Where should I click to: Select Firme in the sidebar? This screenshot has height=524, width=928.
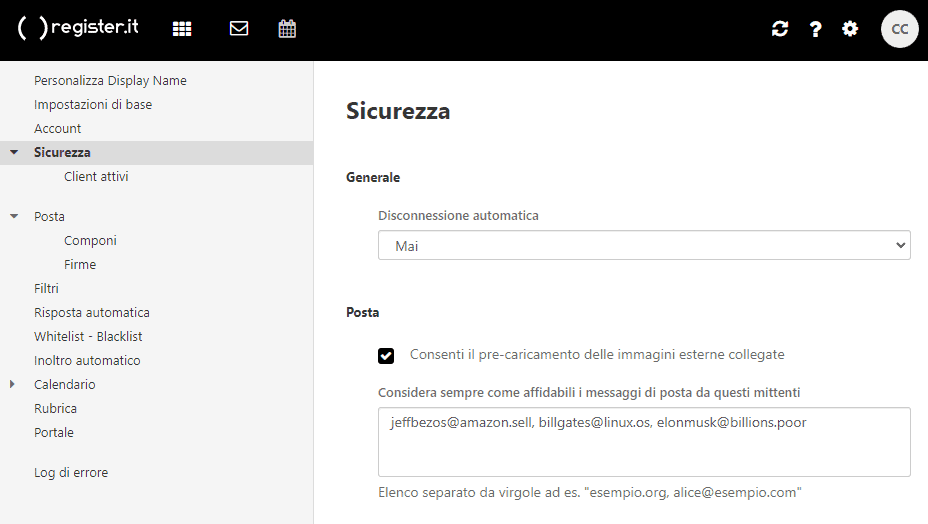coord(80,265)
